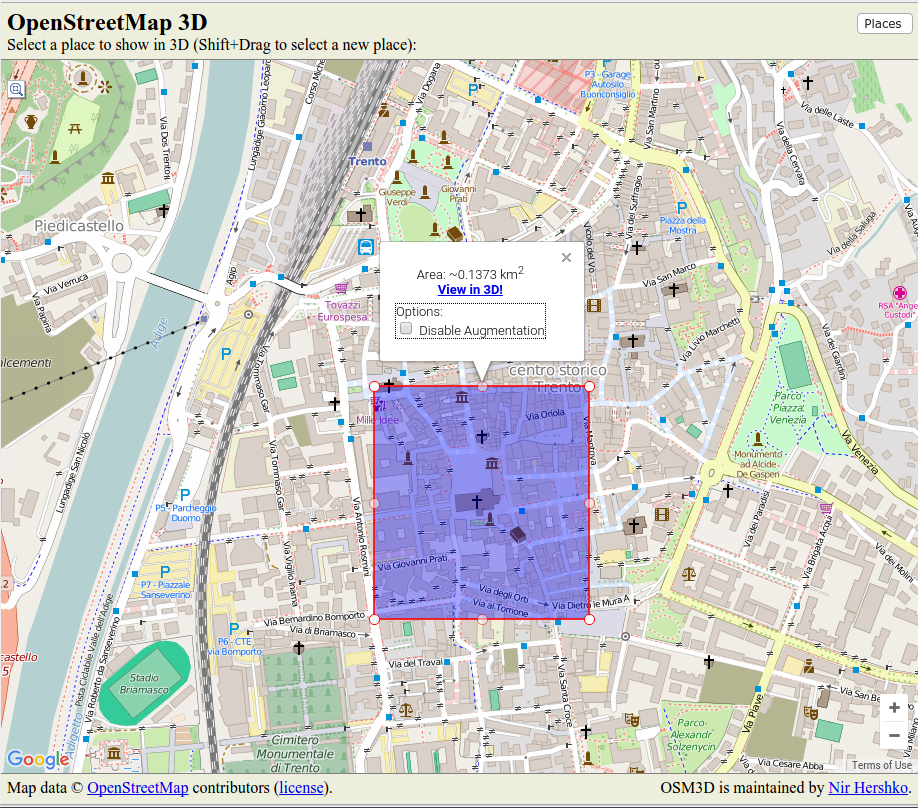Click the courthouse scales icon near Via Brigata Acqui
Screen dimensions: 918x808
click(689, 573)
